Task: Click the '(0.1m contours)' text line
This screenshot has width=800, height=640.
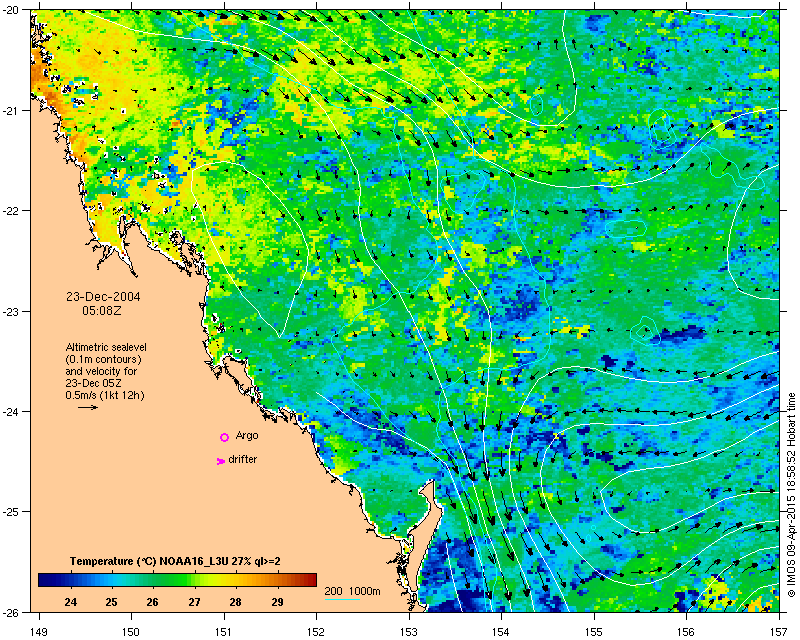Action: click(x=104, y=359)
